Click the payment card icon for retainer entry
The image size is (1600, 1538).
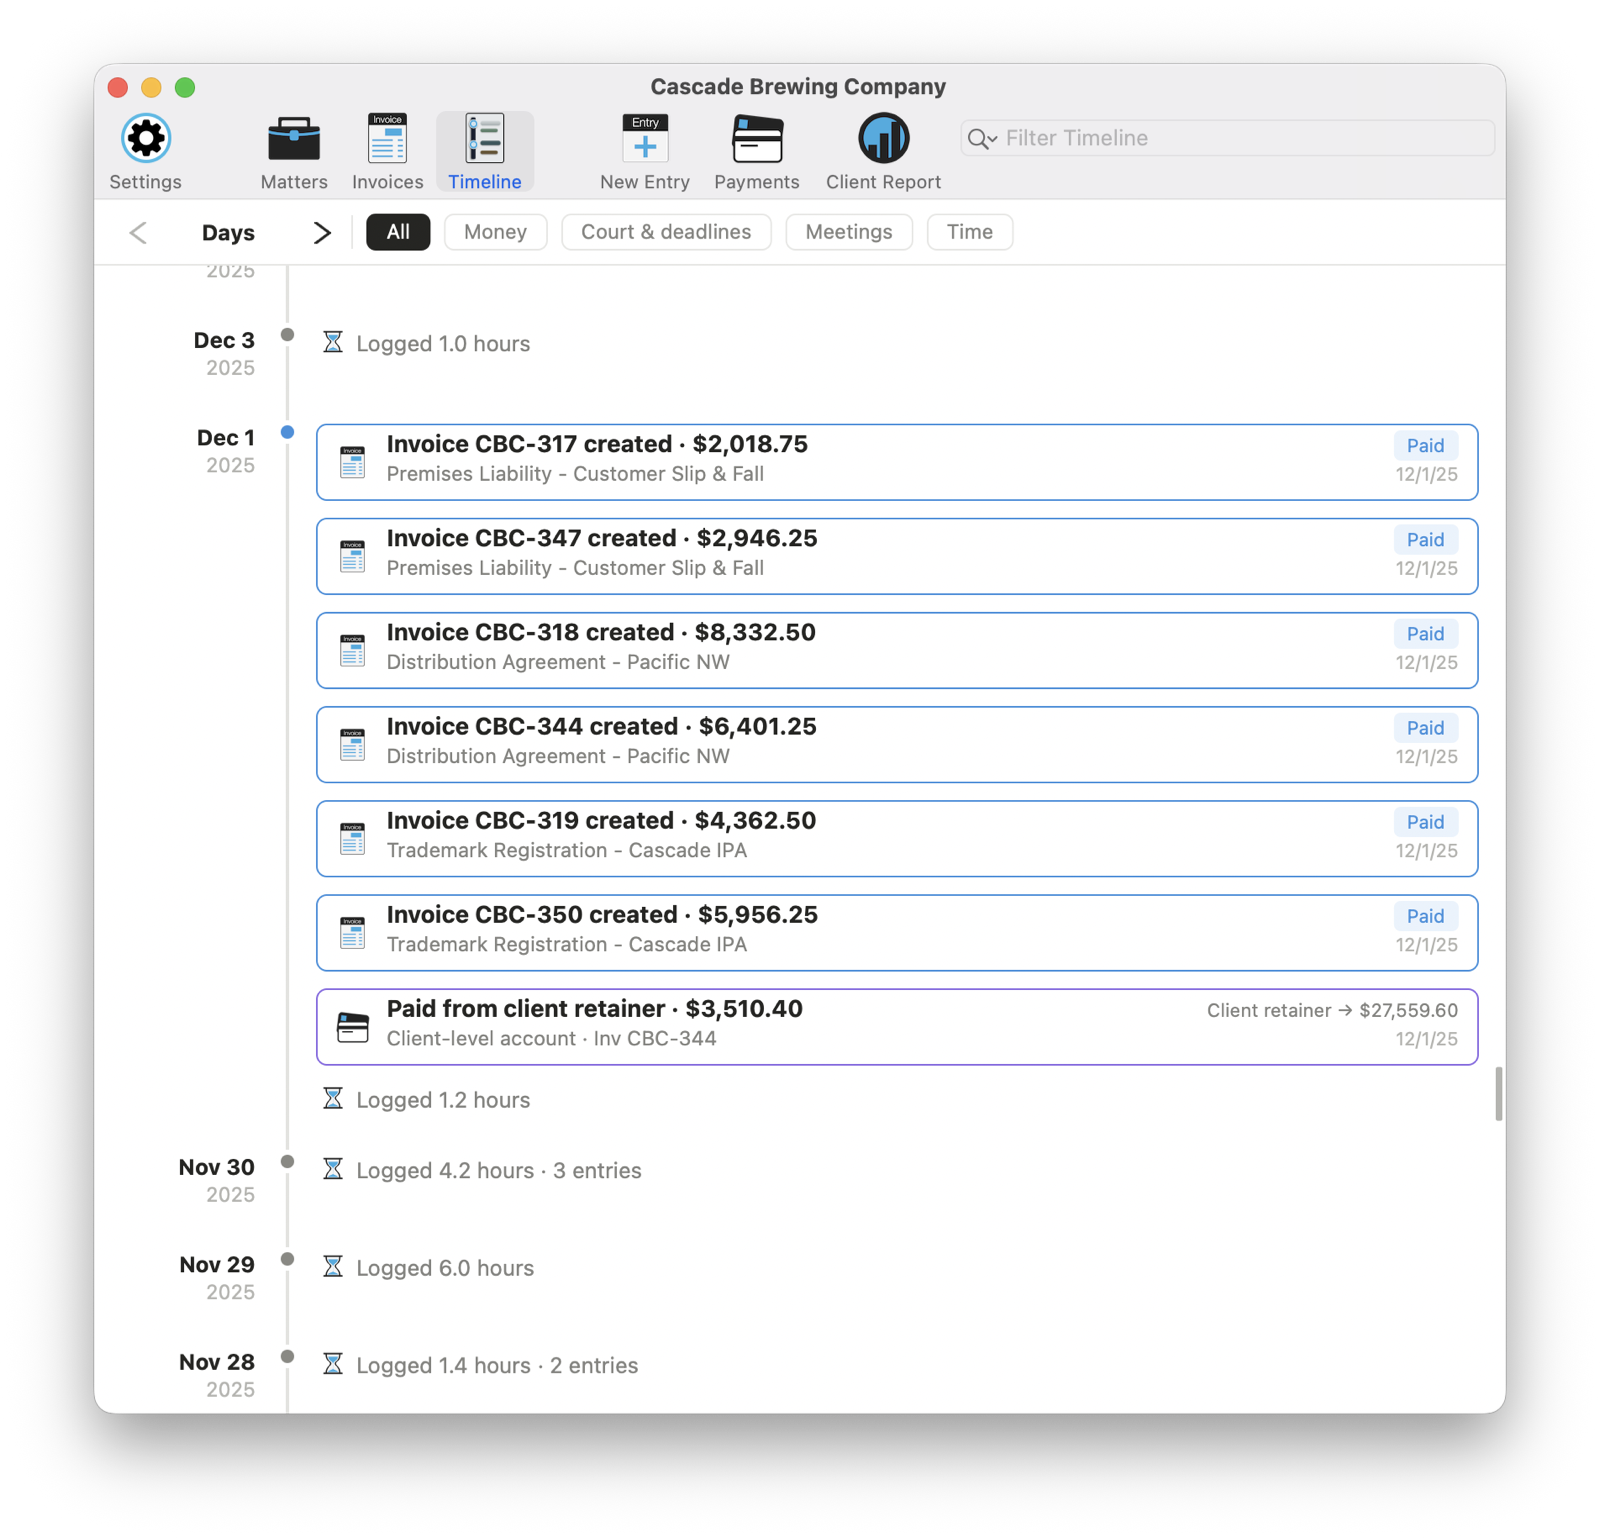pyautogui.click(x=353, y=1027)
